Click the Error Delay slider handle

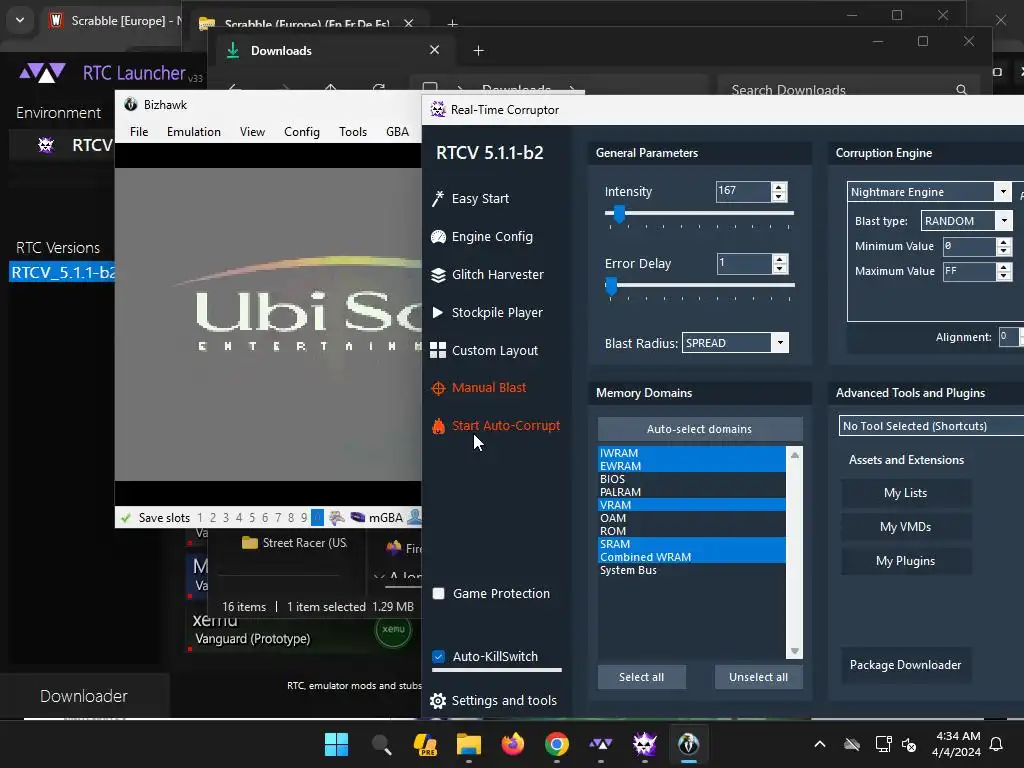coord(611,285)
